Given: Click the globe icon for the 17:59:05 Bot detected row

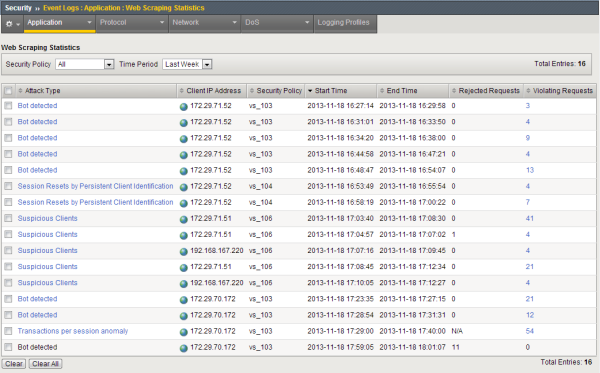Looking at the screenshot, I should click(184, 348).
